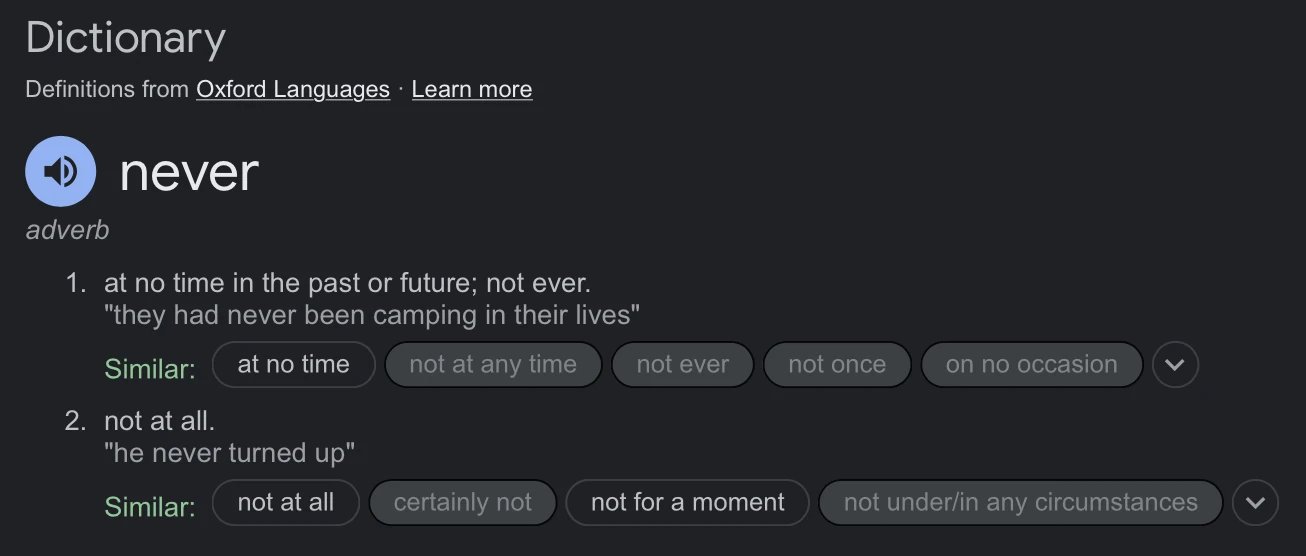Click the headword "never"

pyautogui.click(x=189, y=172)
